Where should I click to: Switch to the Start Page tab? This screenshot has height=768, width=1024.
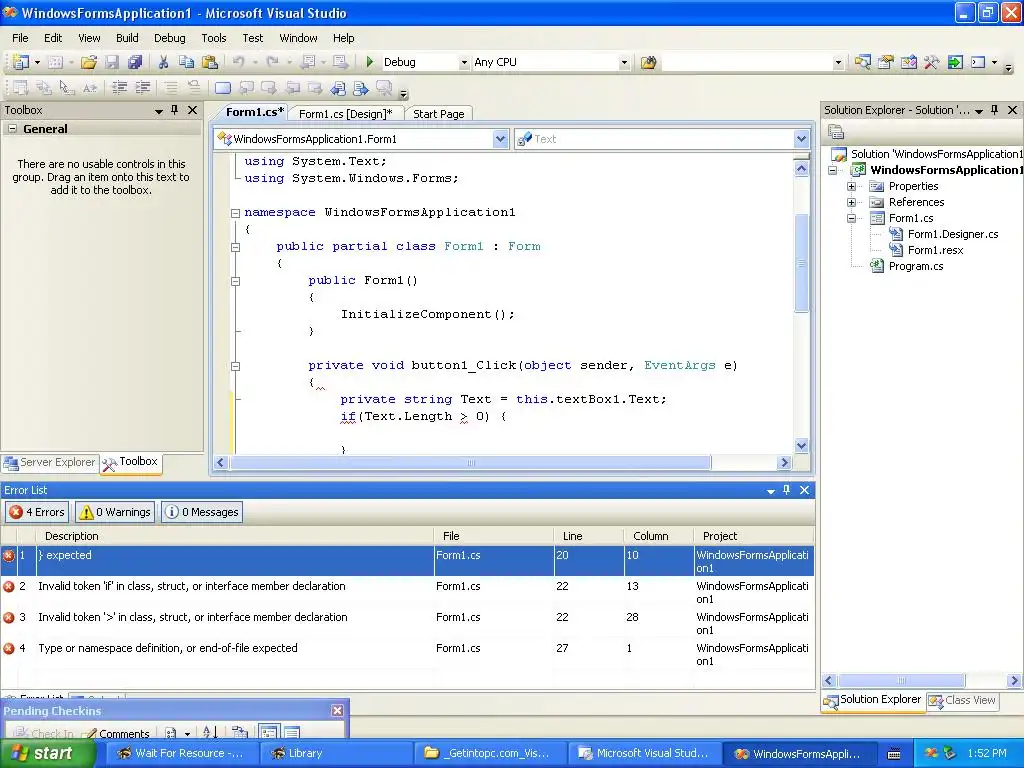439,114
